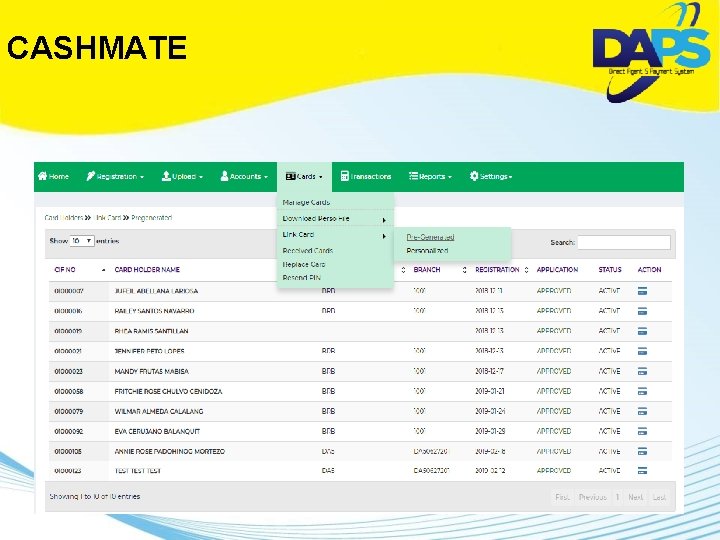Click the Accounts person icon

224,176
